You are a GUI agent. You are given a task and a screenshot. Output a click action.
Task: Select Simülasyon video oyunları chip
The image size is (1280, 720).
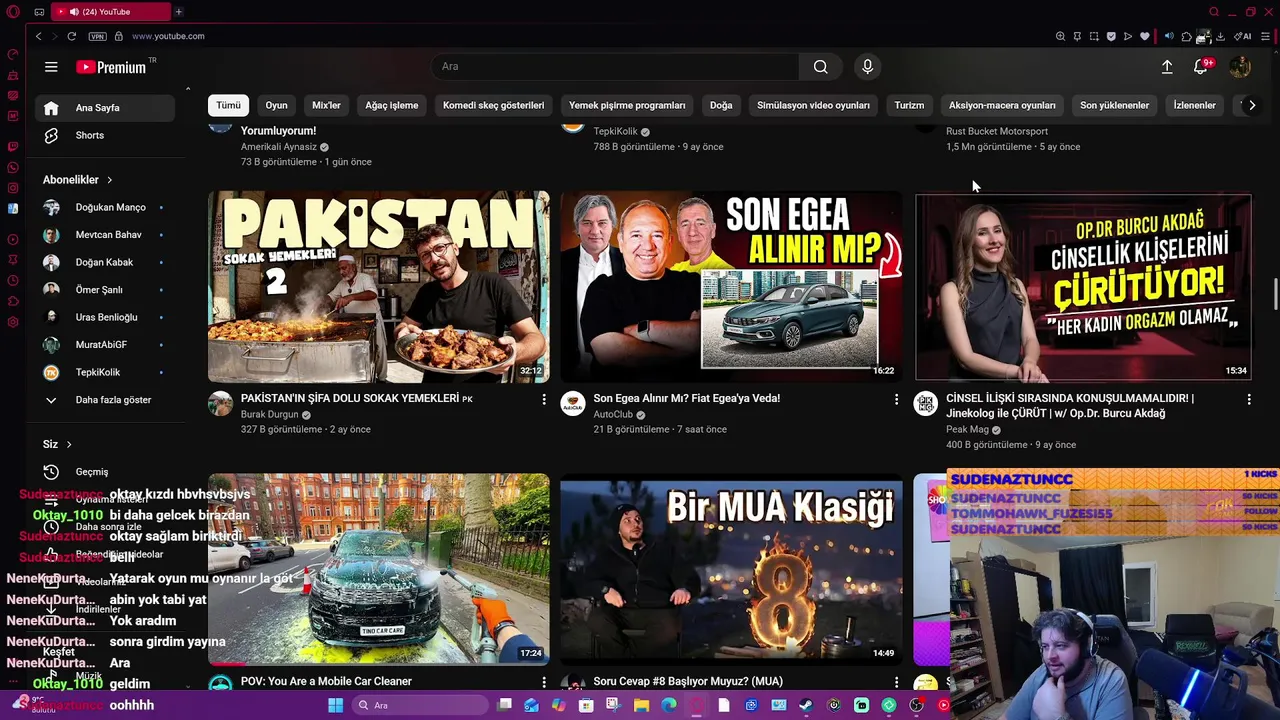[813, 105]
